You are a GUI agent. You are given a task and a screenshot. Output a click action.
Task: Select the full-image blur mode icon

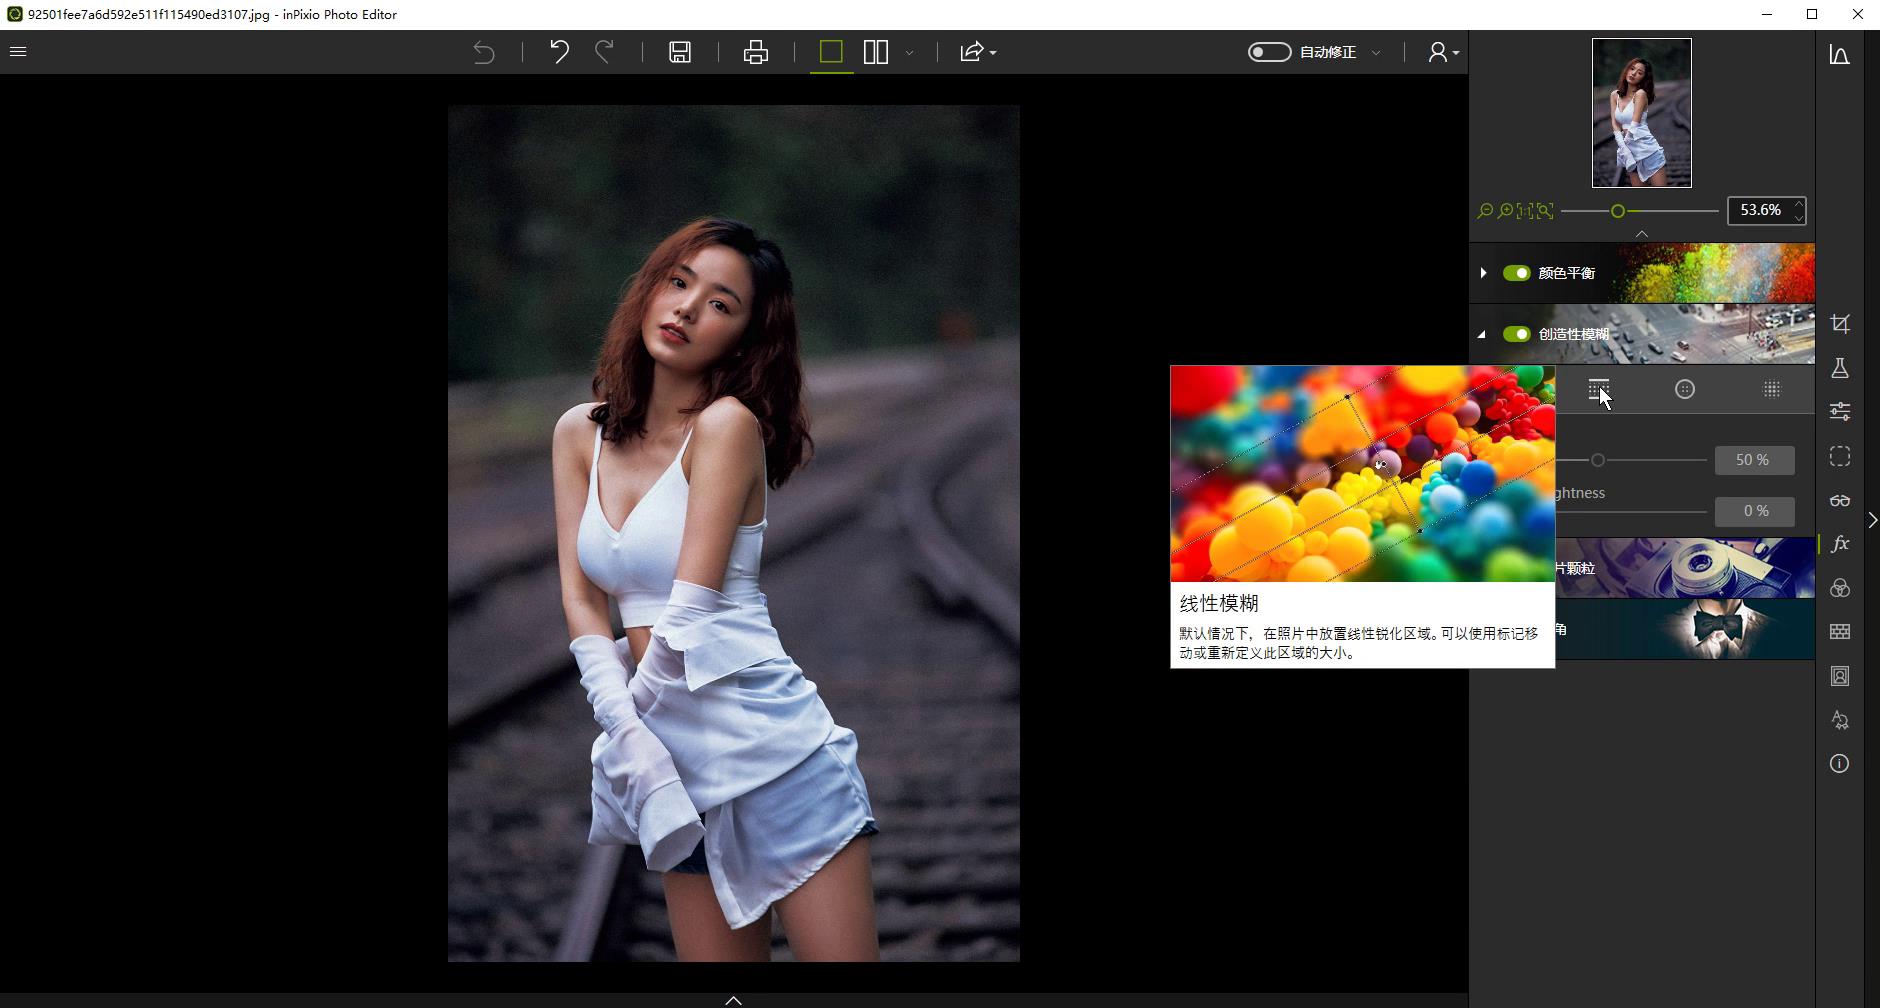click(x=1771, y=389)
